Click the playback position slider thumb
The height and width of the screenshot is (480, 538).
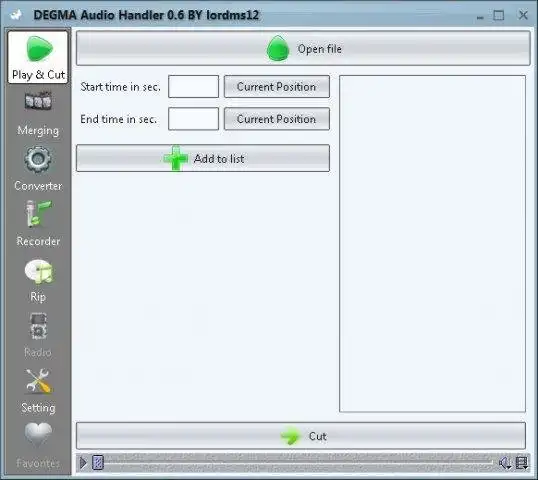(98, 463)
